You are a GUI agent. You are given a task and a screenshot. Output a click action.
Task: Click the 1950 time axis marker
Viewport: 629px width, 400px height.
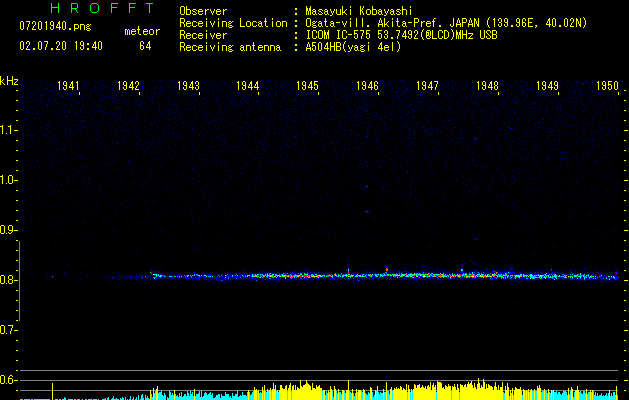click(x=607, y=85)
